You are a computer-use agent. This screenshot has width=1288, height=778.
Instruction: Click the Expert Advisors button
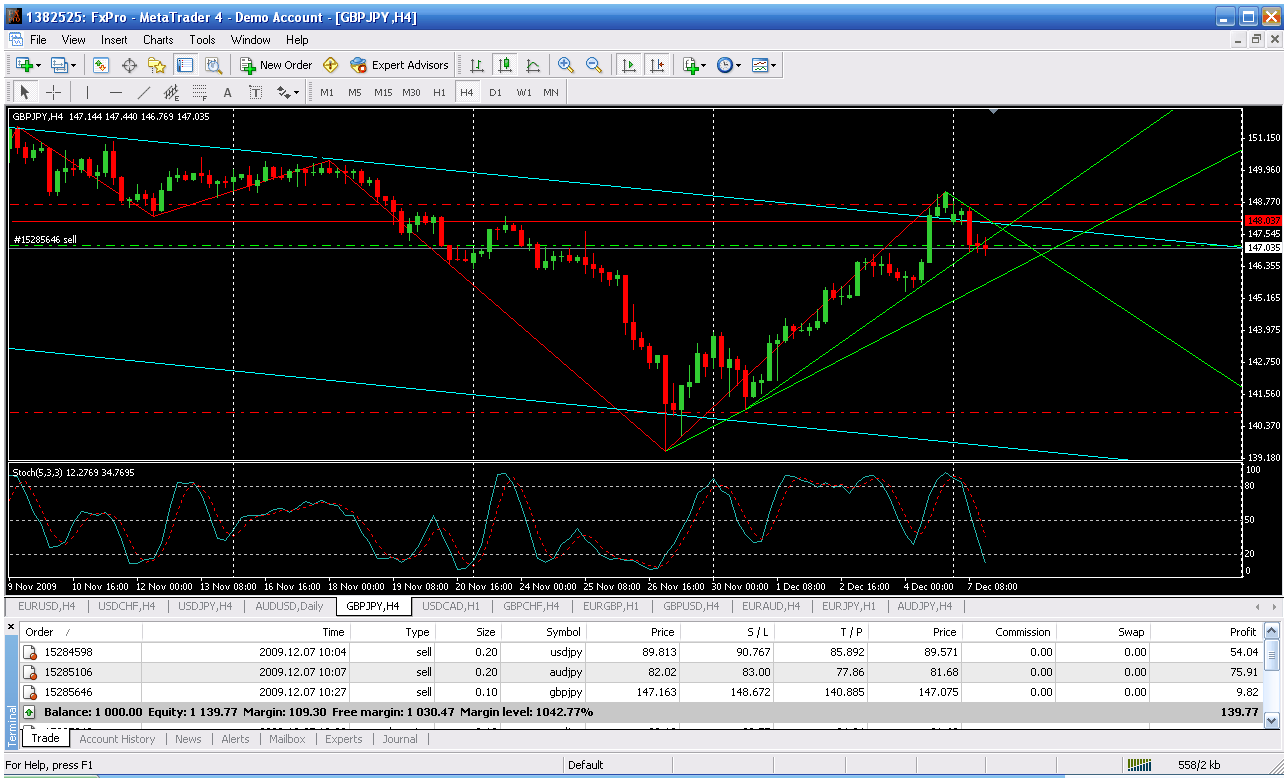coord(400,65)
